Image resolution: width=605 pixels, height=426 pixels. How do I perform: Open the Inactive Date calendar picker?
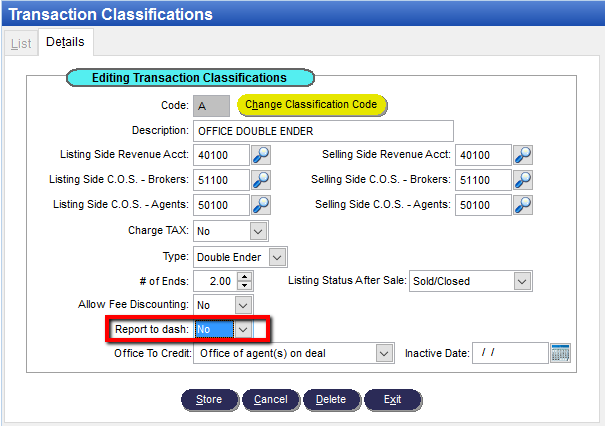coord(560,353)
